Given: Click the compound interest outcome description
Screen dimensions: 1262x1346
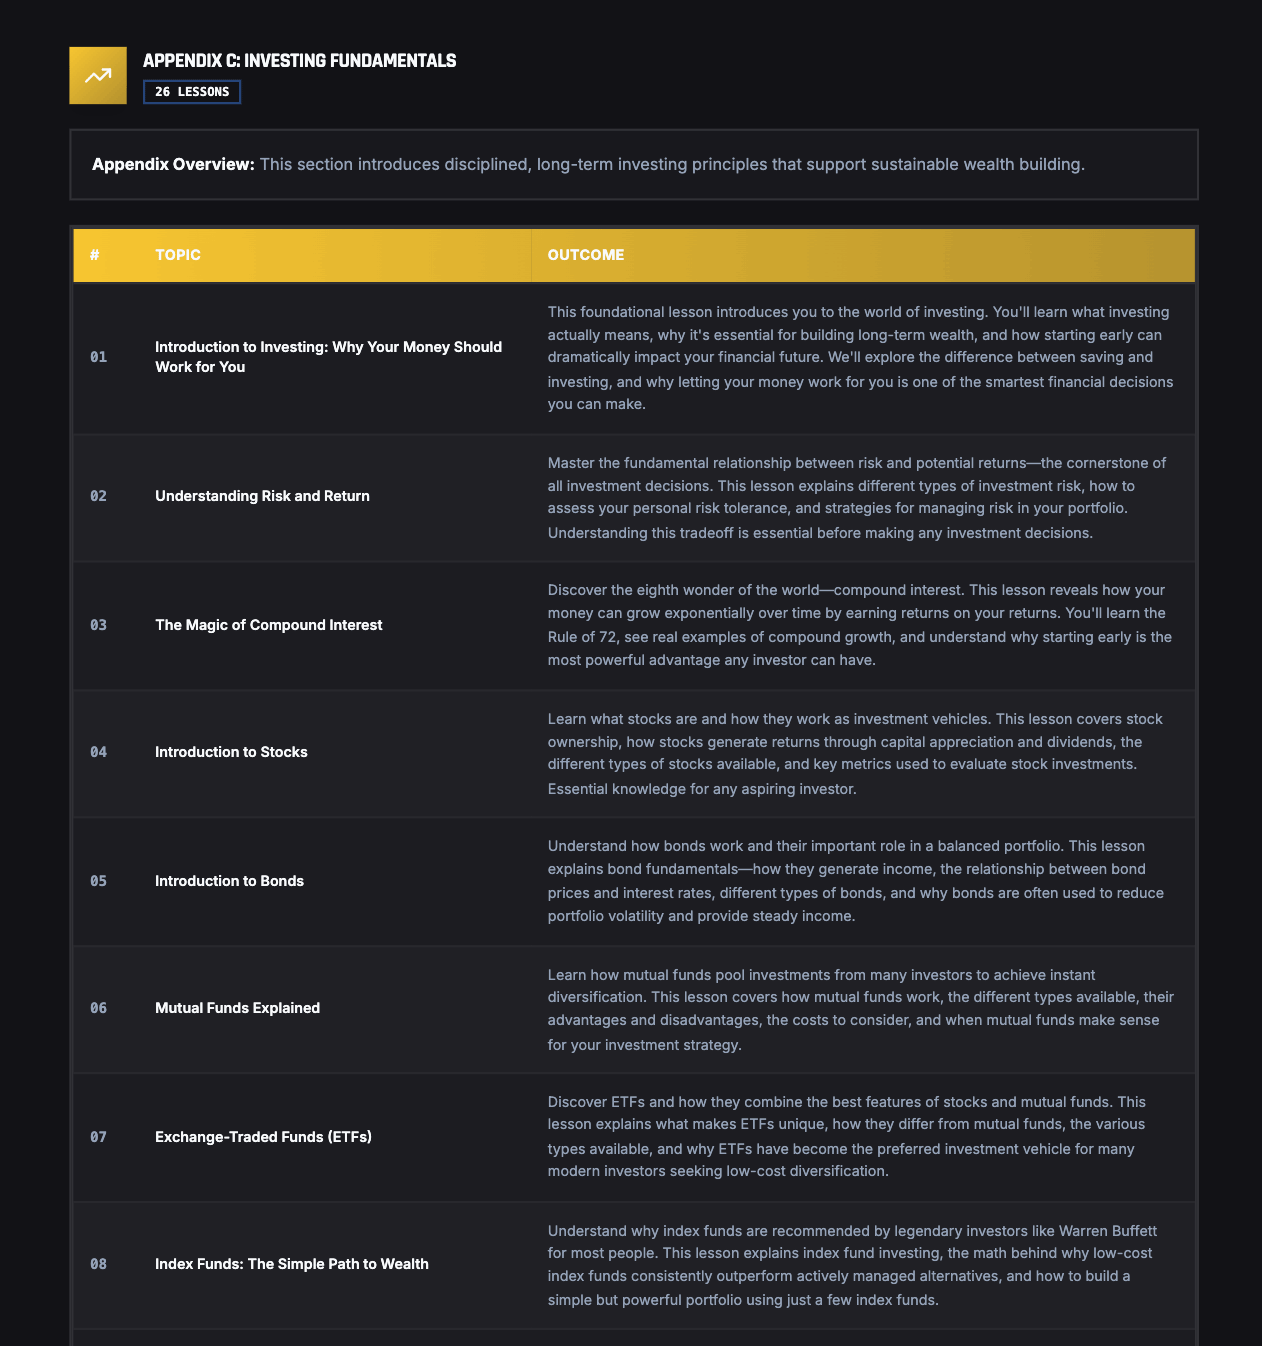Looking at the screenshot, I should pos(859,625).
